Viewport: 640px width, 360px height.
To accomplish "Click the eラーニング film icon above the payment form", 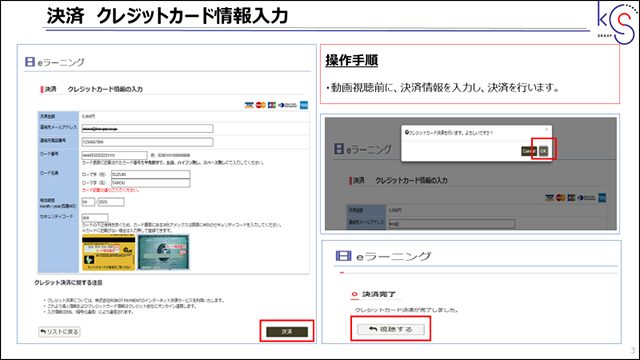I will pos(30,62).
